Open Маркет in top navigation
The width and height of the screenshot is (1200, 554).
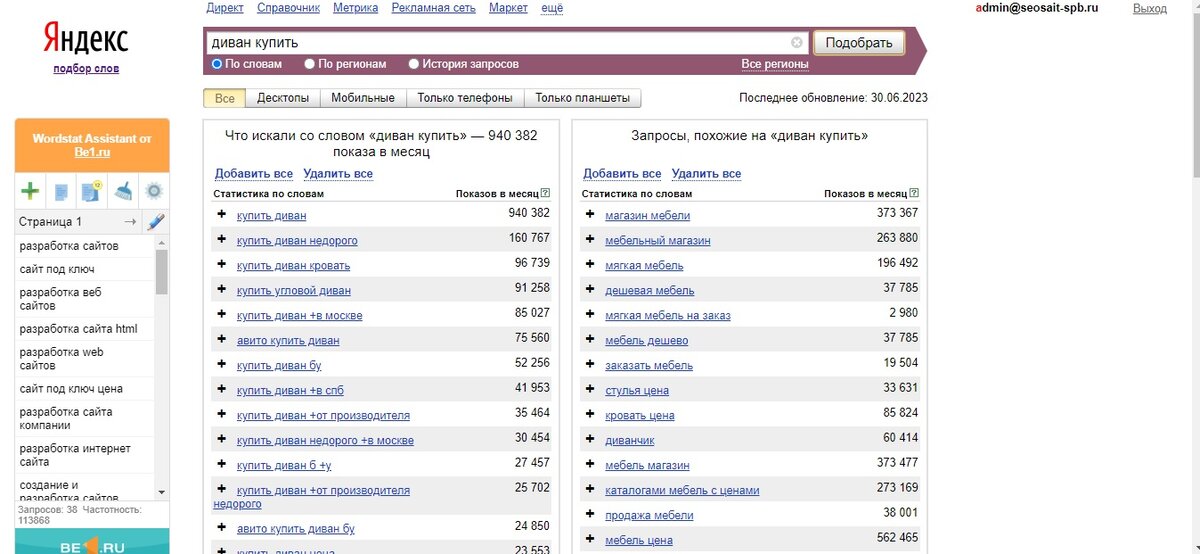click(509, 8)
